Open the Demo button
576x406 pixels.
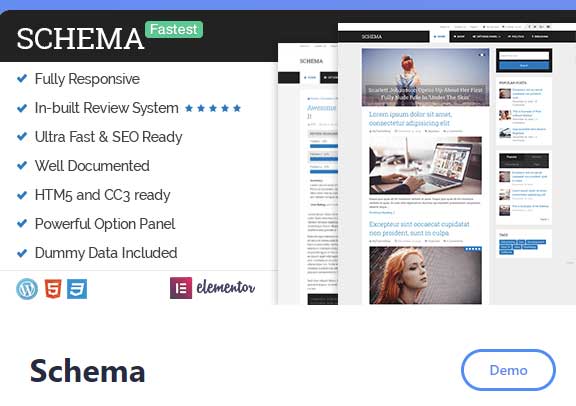pyautogui.click(x=508, y=370)
